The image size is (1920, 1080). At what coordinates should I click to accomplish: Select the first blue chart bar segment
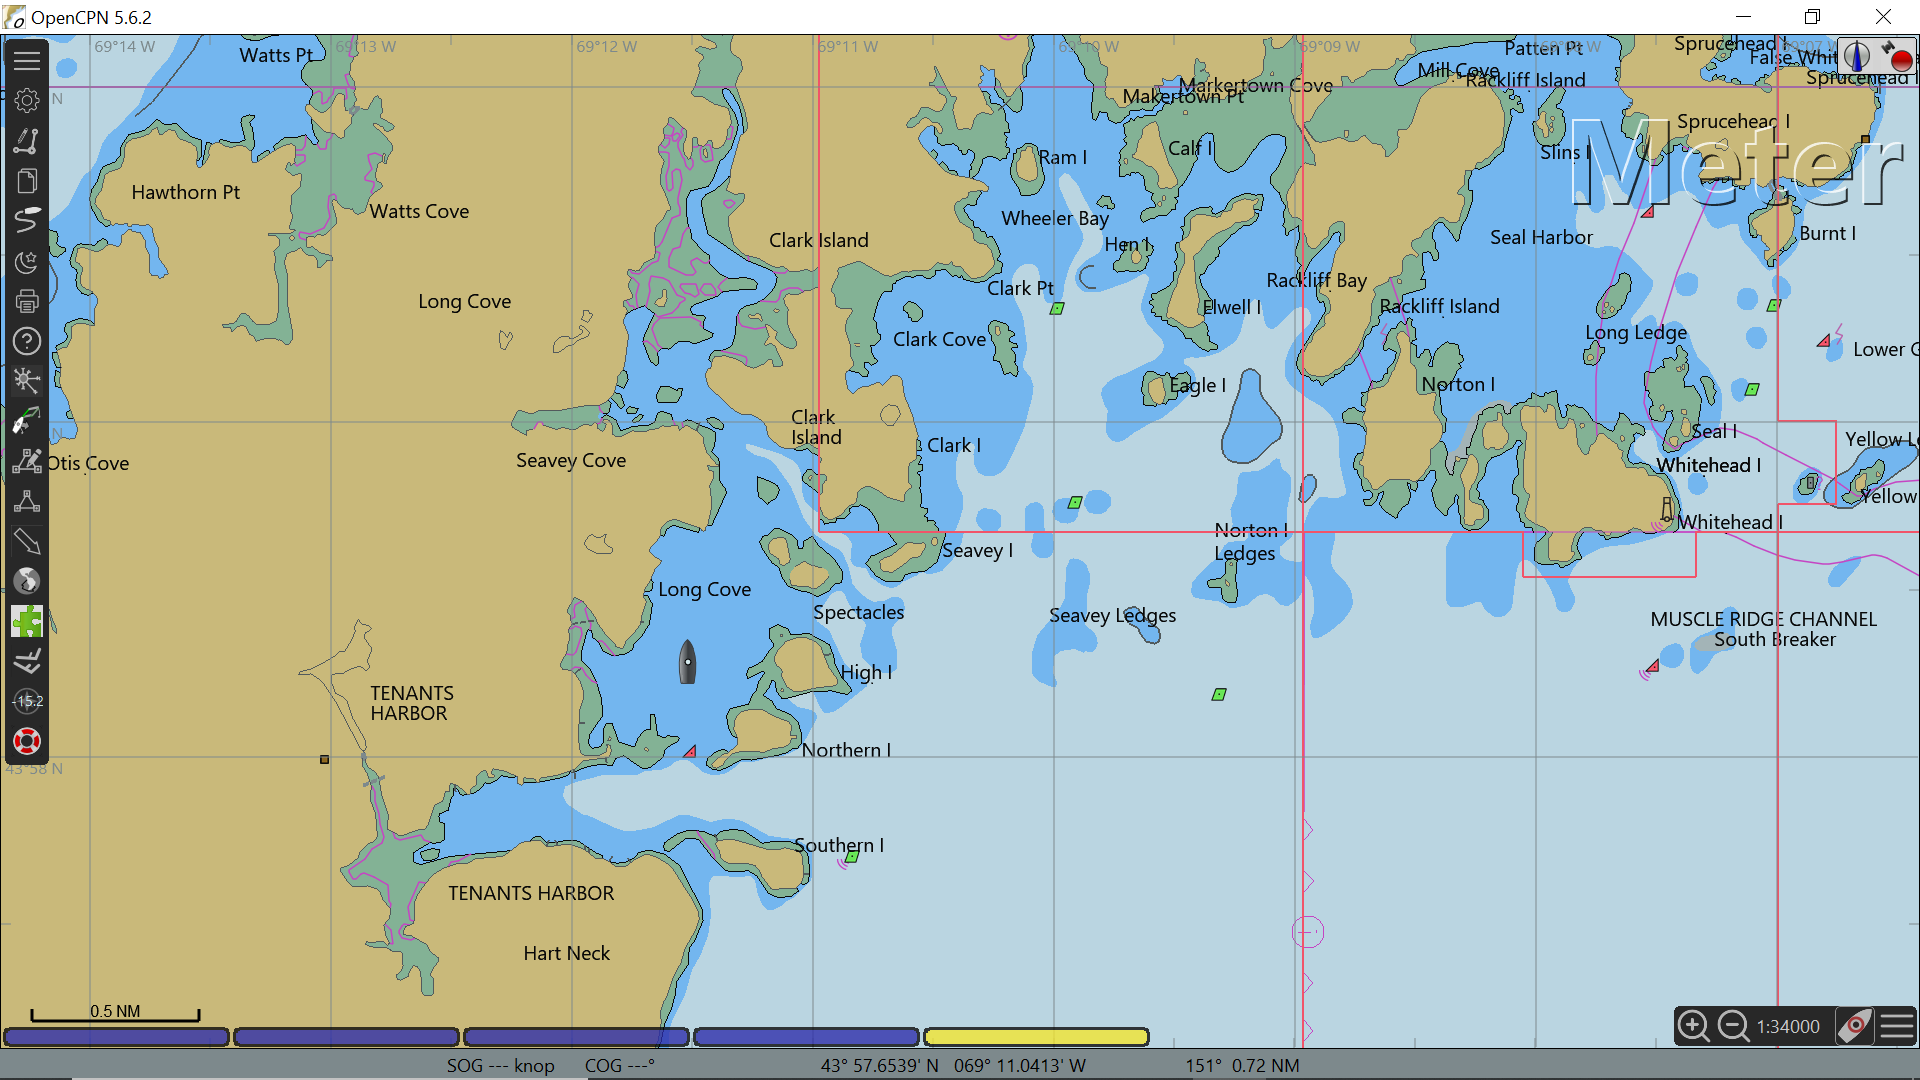[116, 1037]
